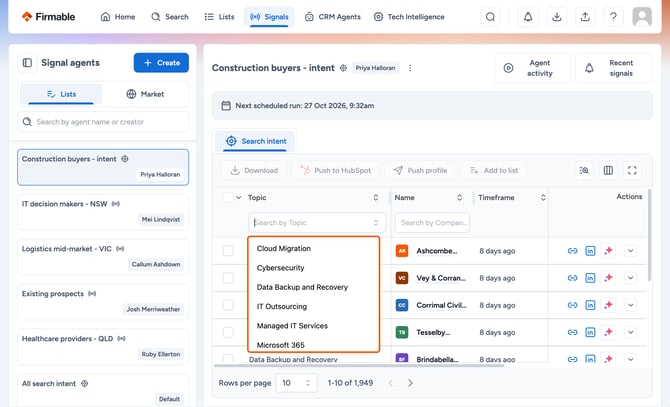
Task: Click the Ashcombe company logo
Action: pyautogui.click(x=402, y=251)
